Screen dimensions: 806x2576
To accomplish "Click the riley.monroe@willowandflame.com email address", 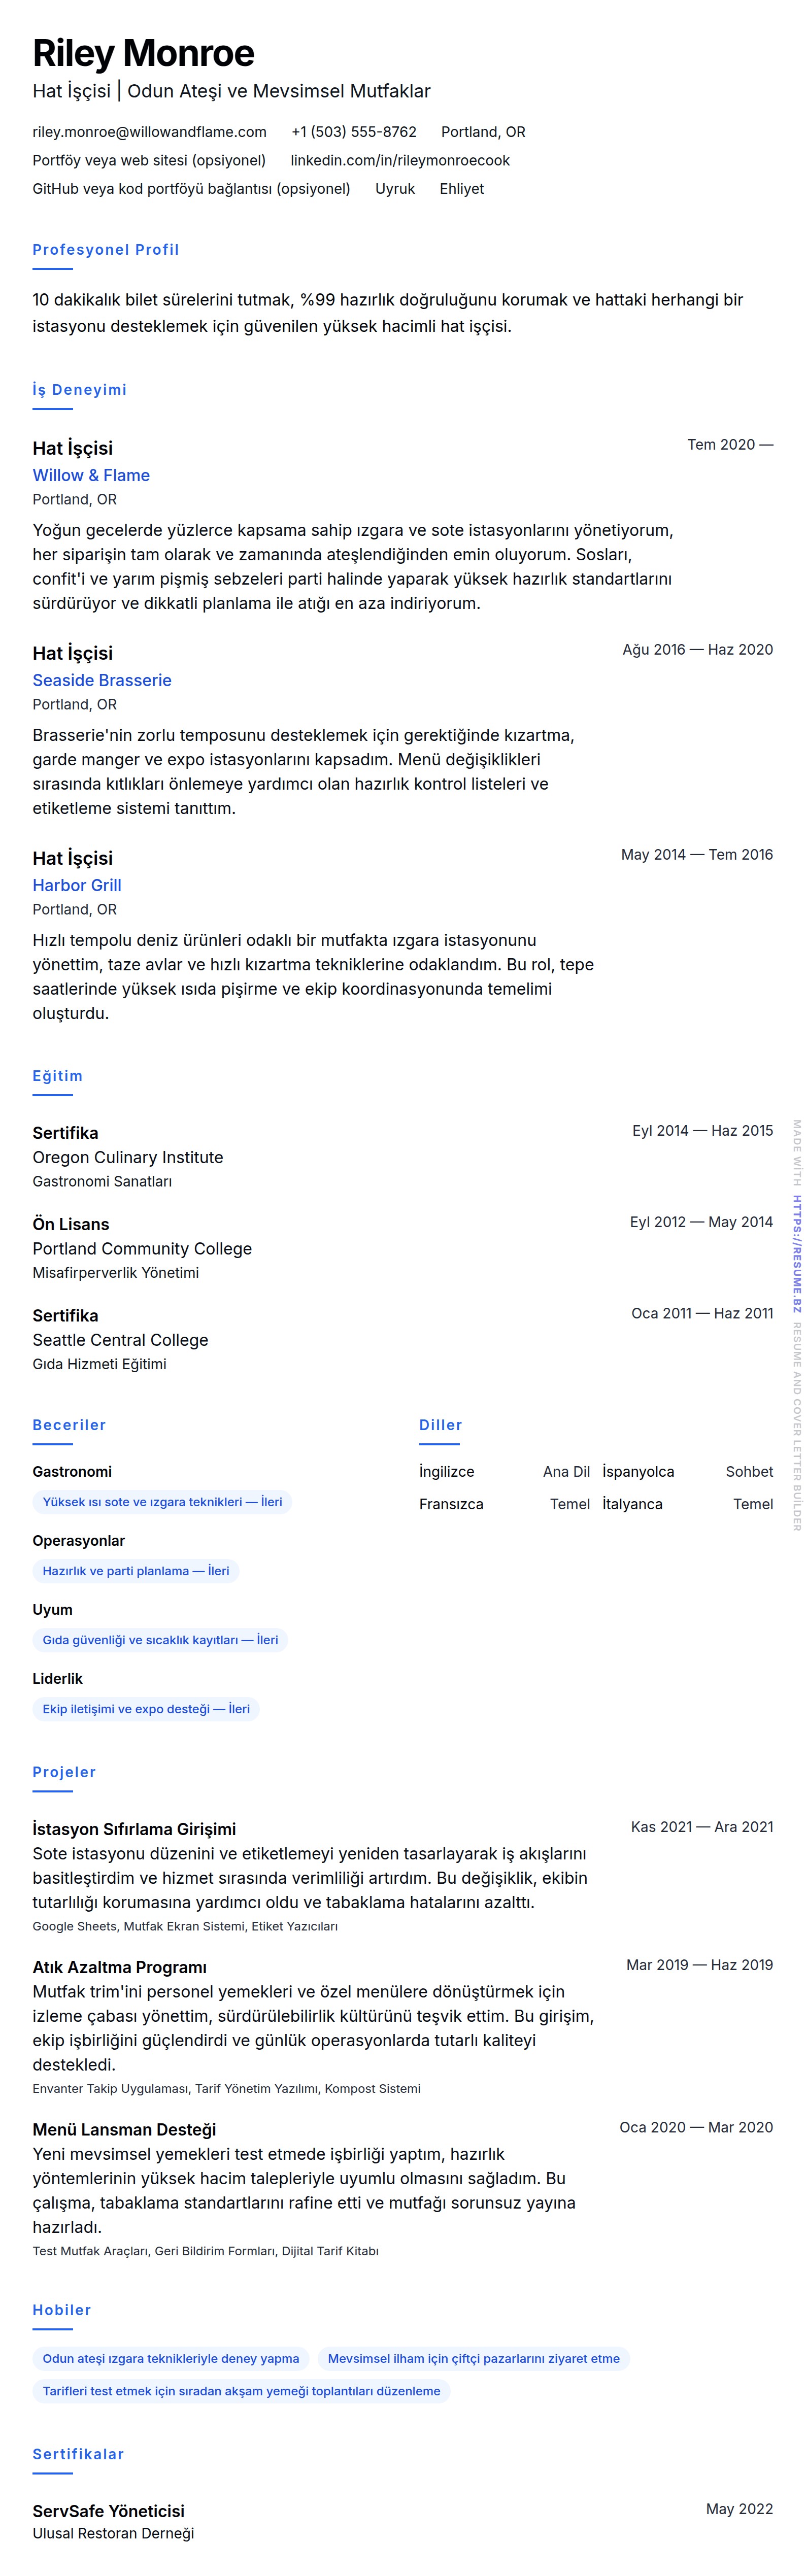I will click(x=149, y=132).
